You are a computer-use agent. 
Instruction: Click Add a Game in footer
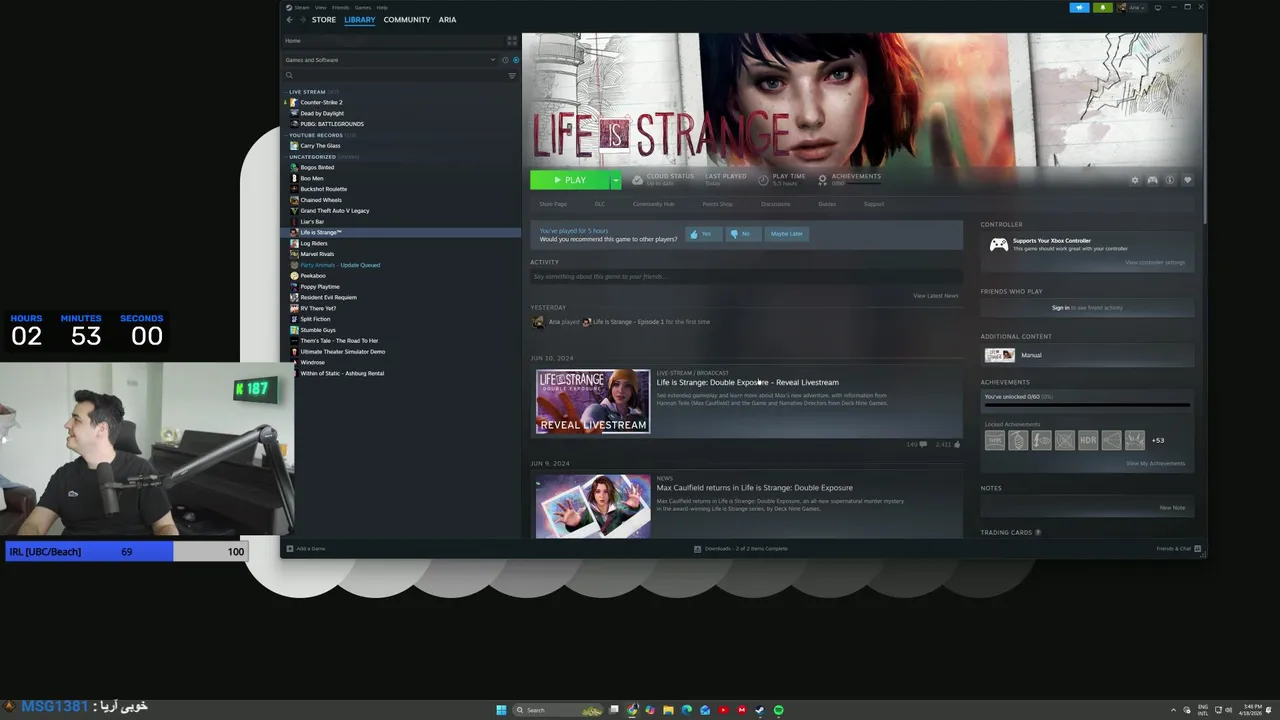point(306,549)
